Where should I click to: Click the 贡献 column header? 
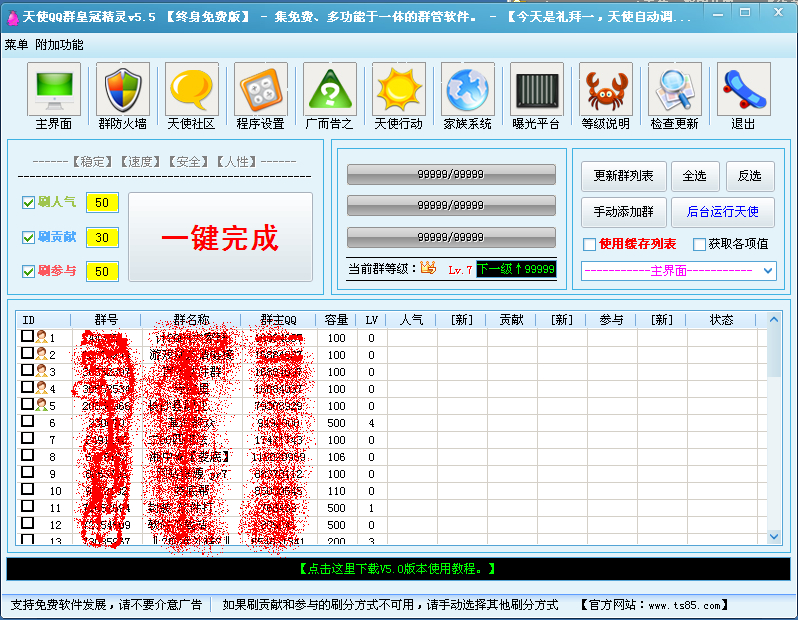coord(511,320)
